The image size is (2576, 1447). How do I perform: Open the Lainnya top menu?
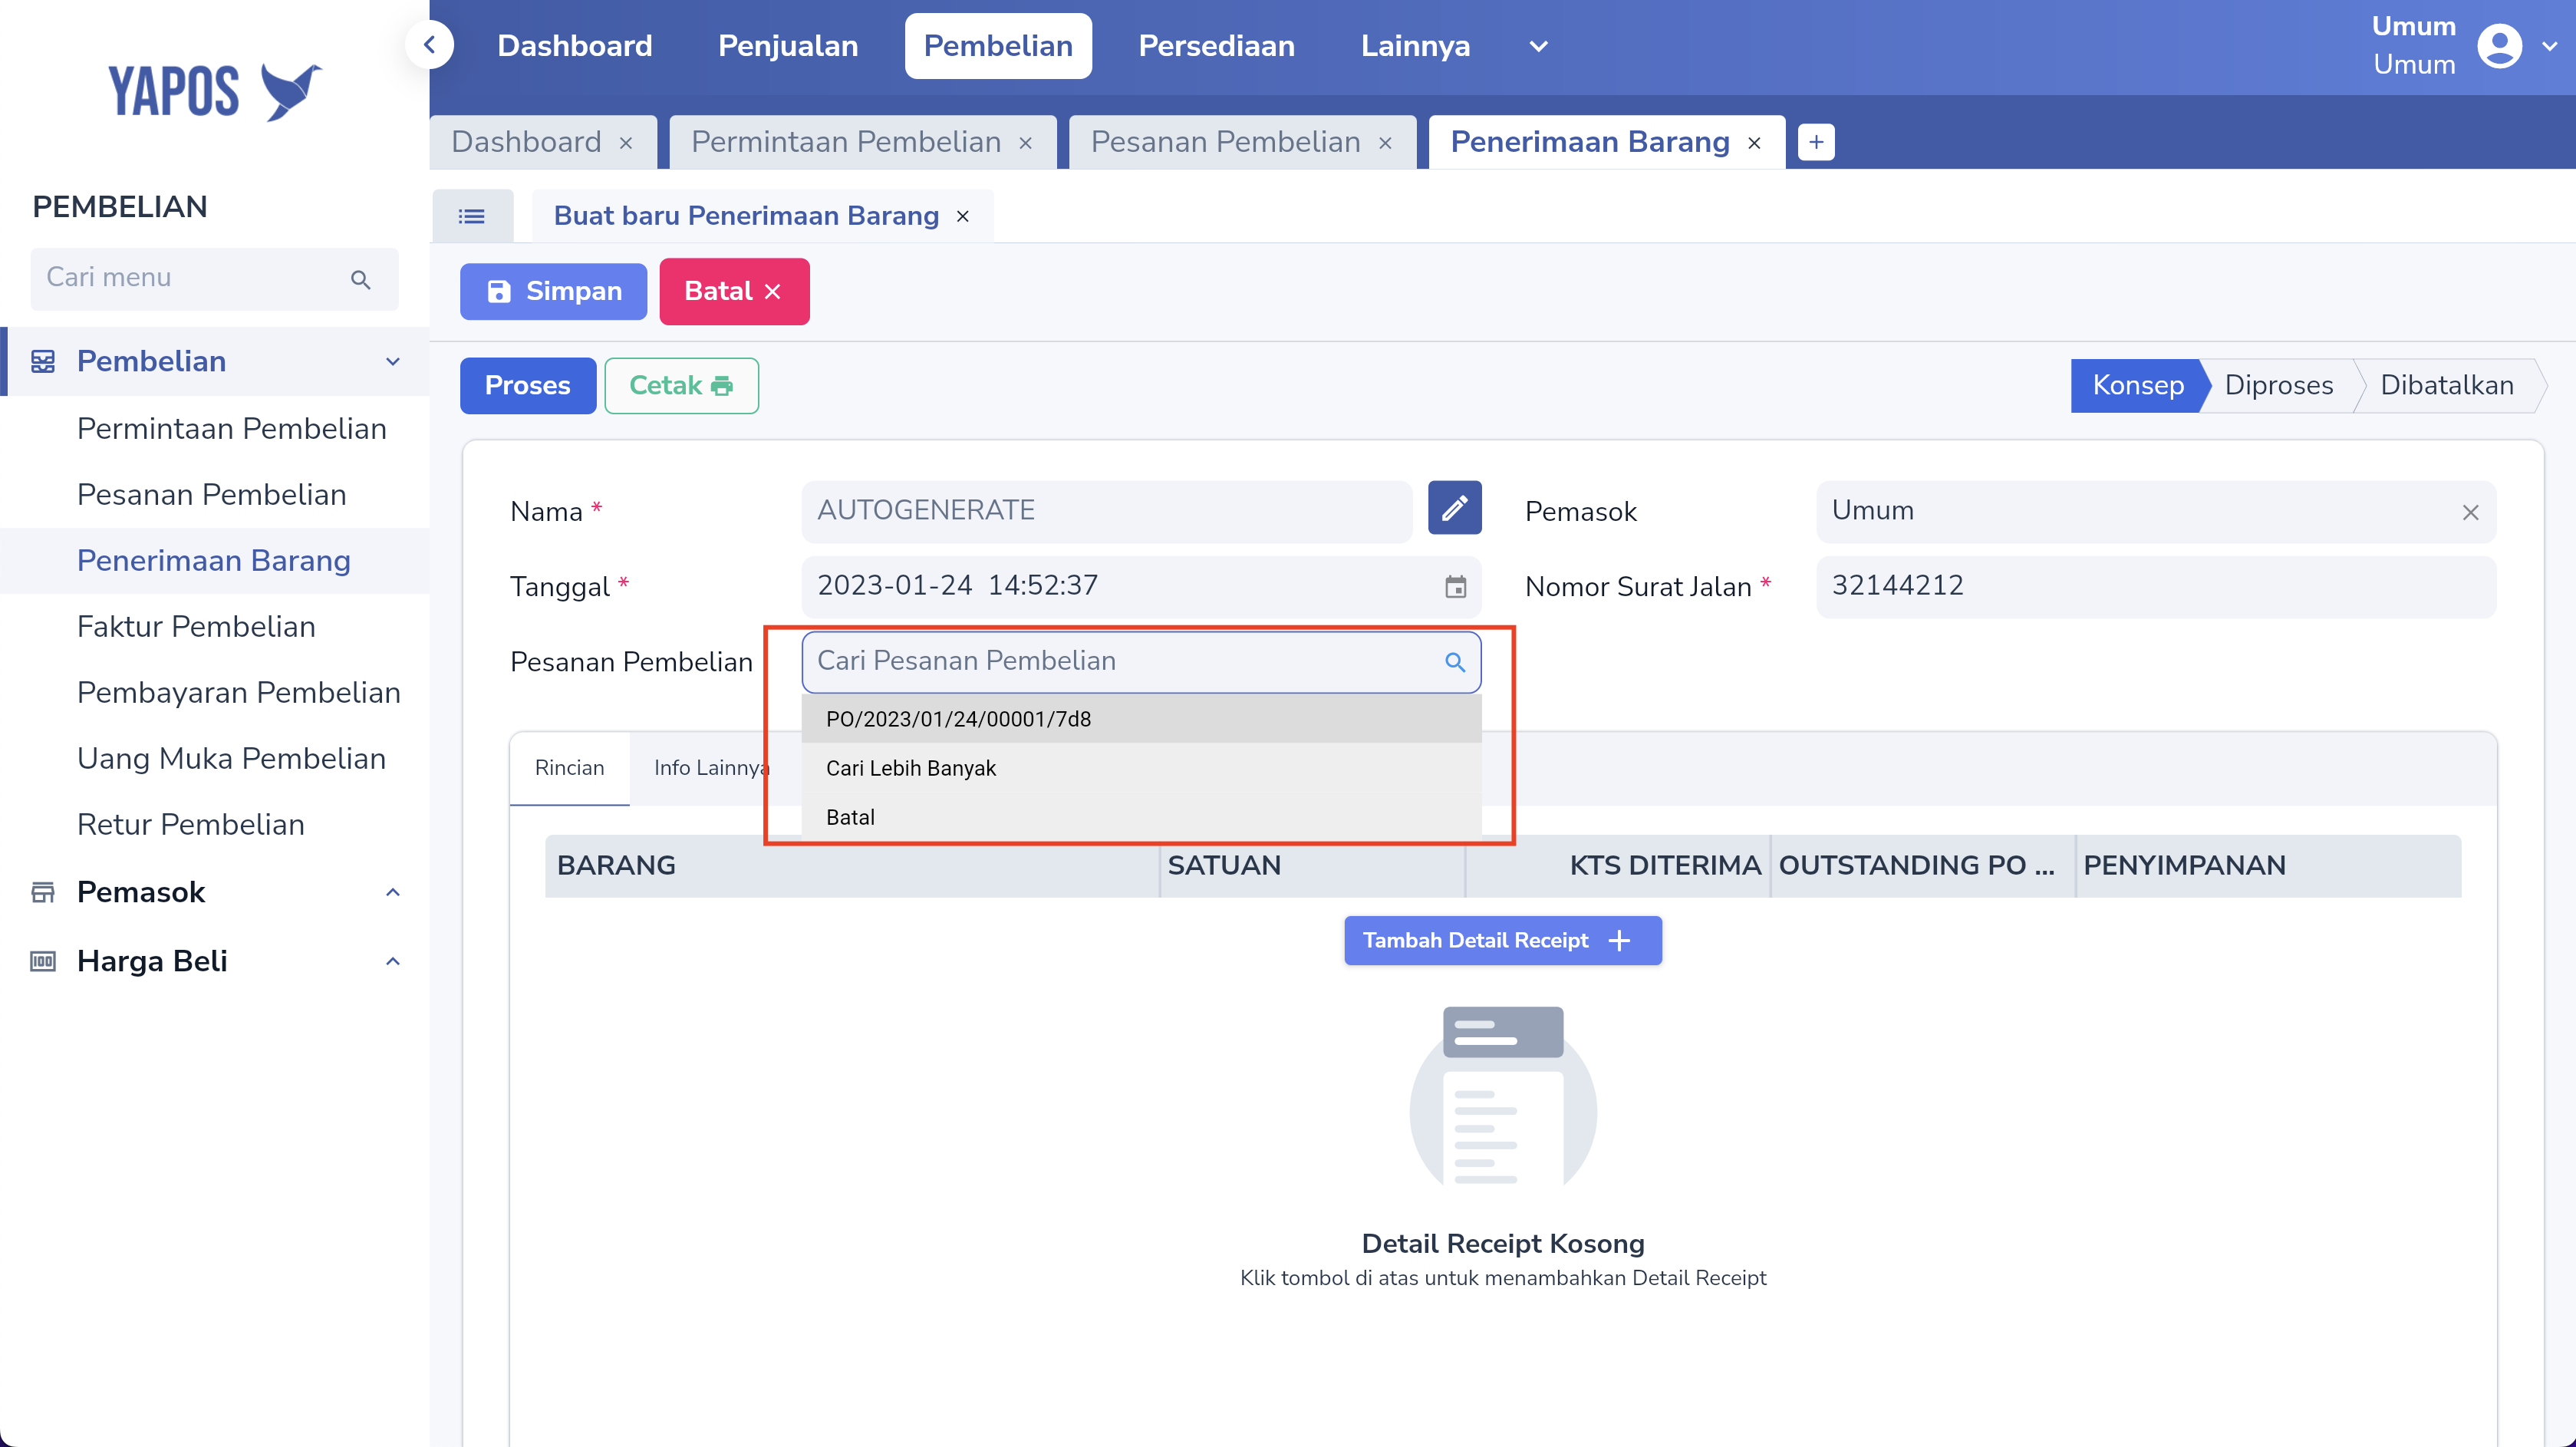[1415, 46]
